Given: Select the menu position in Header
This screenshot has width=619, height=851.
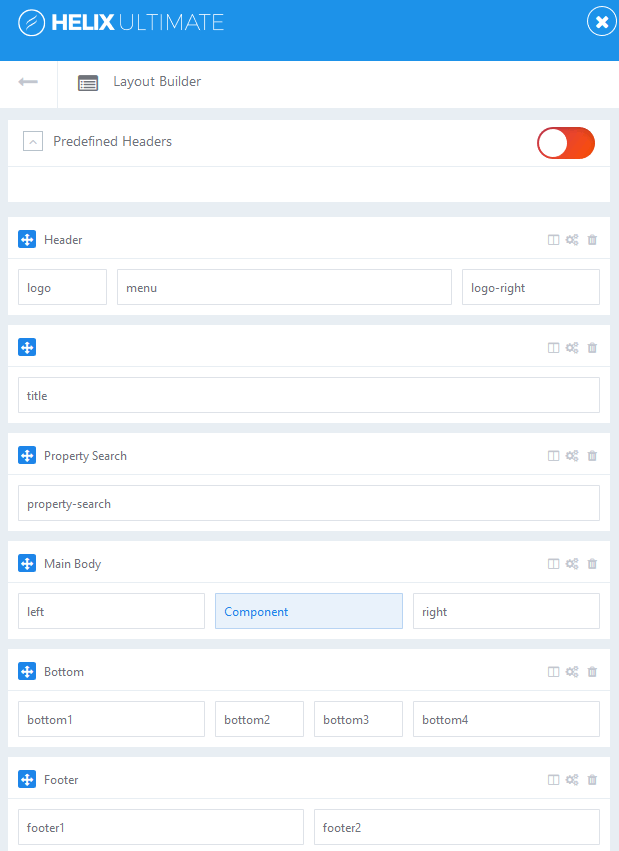Looking at the screenshot, I should 284,287.
